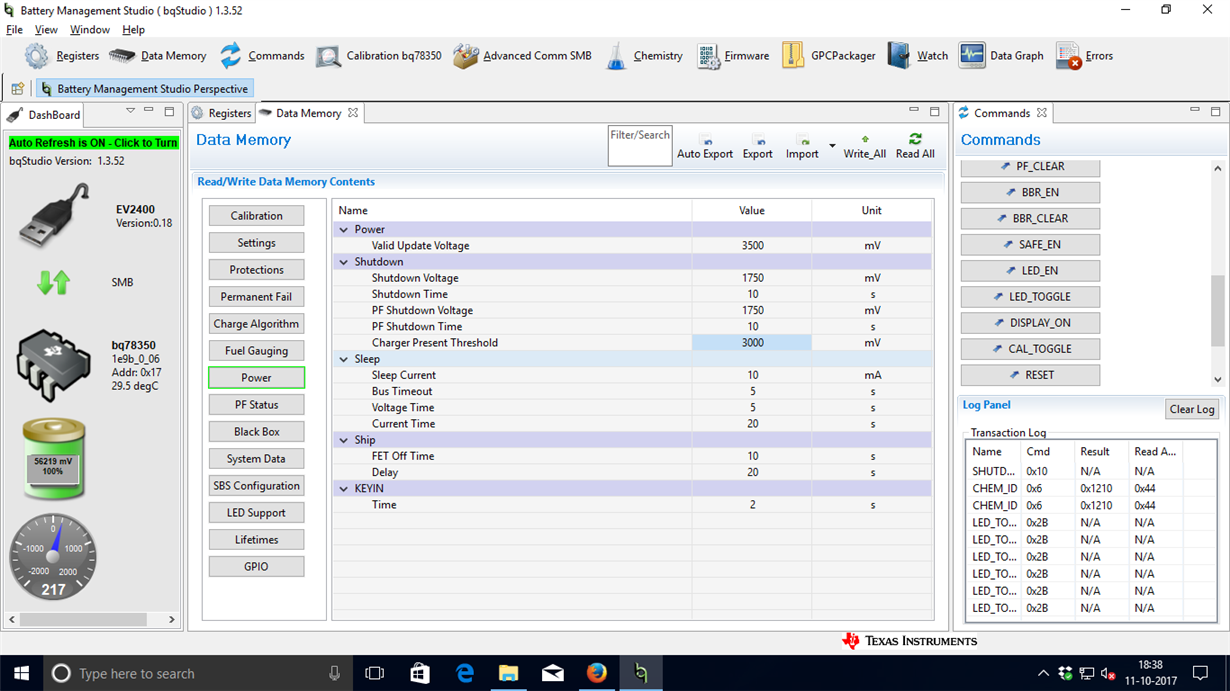Screen dimensions: 1230x691
Task: Open Firefox from the taskbar
Action: pyautogui.click(x=597, y=673)
